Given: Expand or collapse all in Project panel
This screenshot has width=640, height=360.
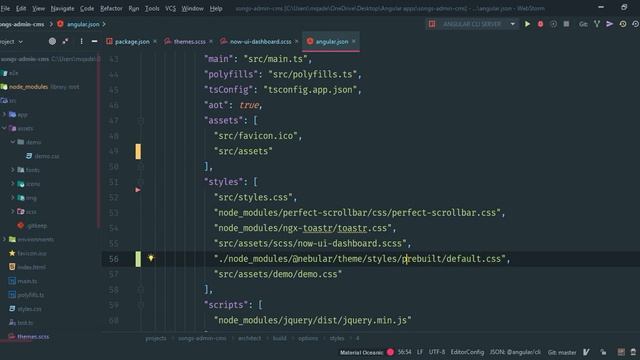Looking at the screenshot, I should pos(65,41).
